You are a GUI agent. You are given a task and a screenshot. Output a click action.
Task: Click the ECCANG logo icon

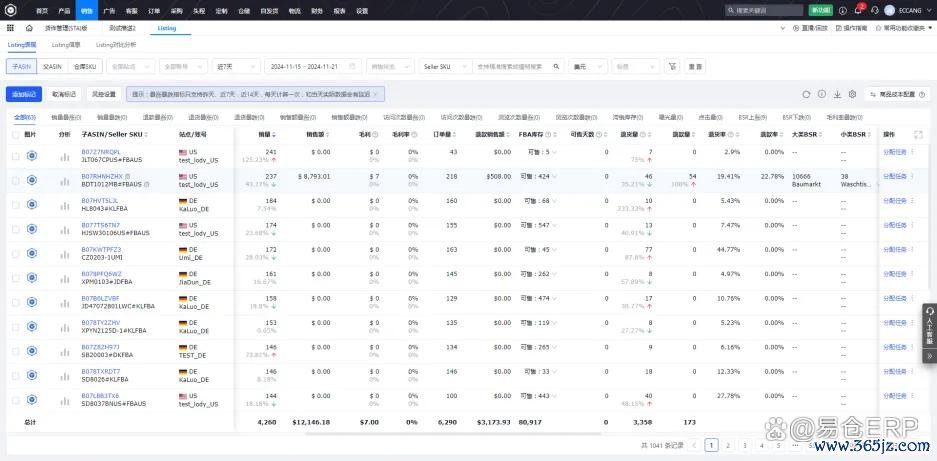click(x=11, y=10)
